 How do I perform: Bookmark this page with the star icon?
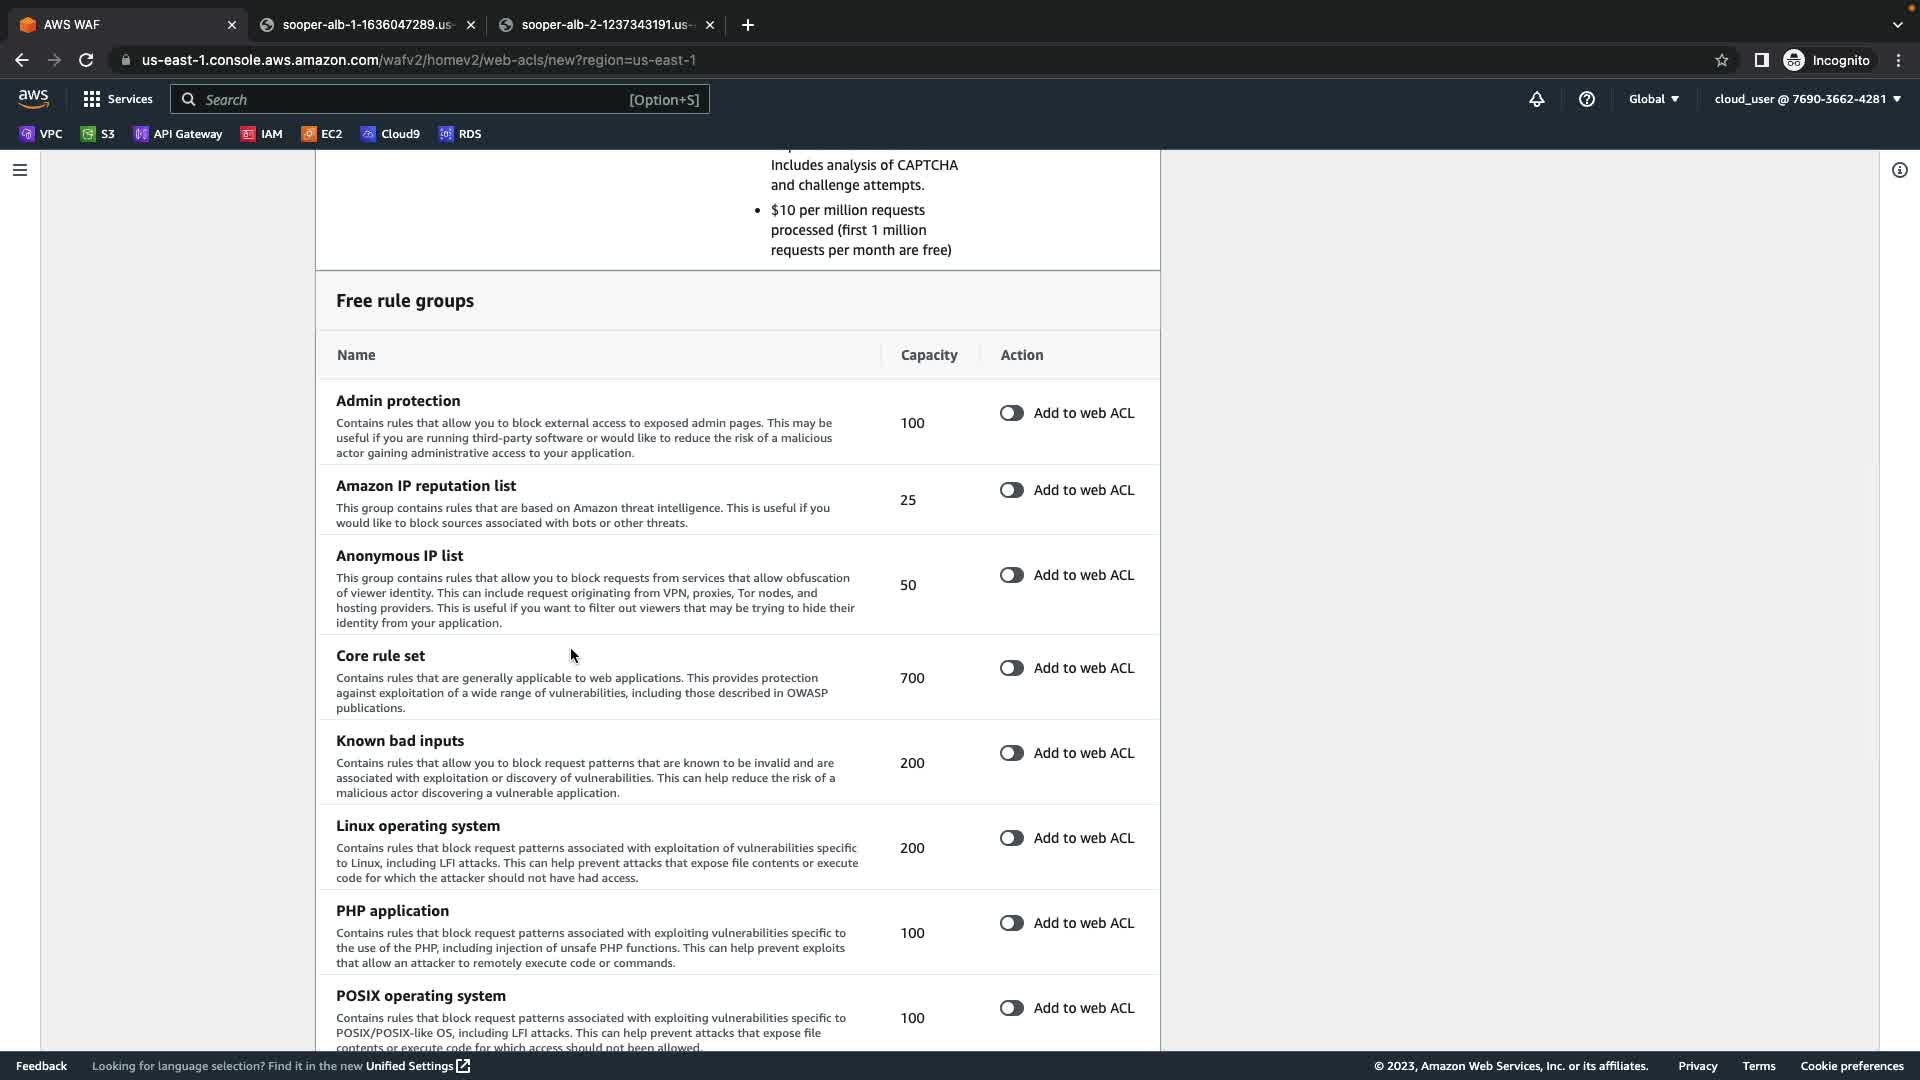[1721, 60]
